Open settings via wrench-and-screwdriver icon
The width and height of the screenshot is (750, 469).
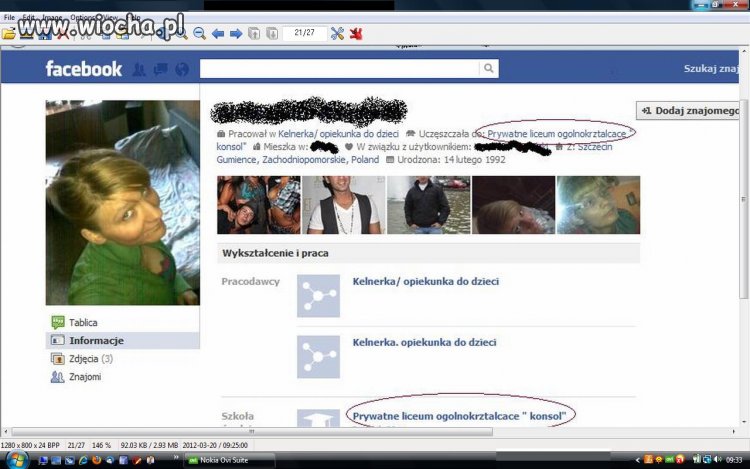coord(337,33)
